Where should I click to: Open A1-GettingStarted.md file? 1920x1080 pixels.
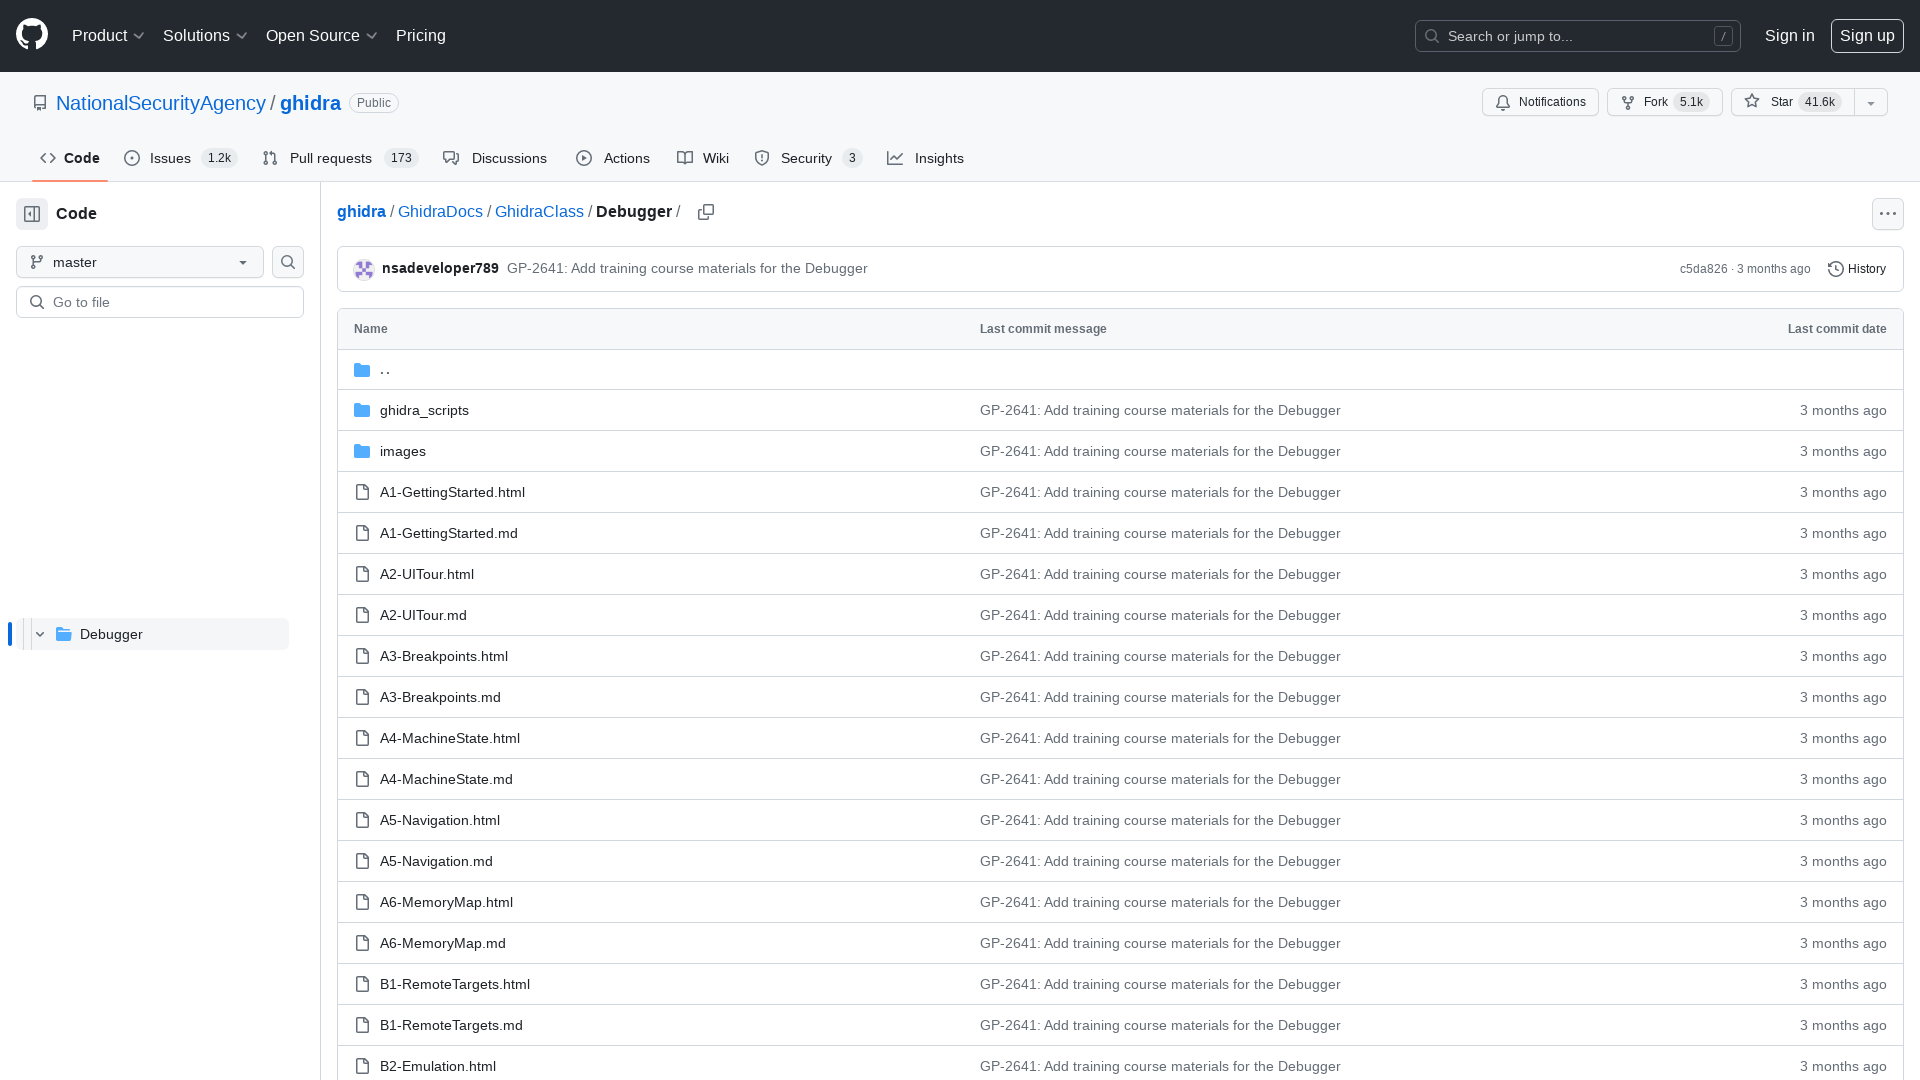(449, 534)
